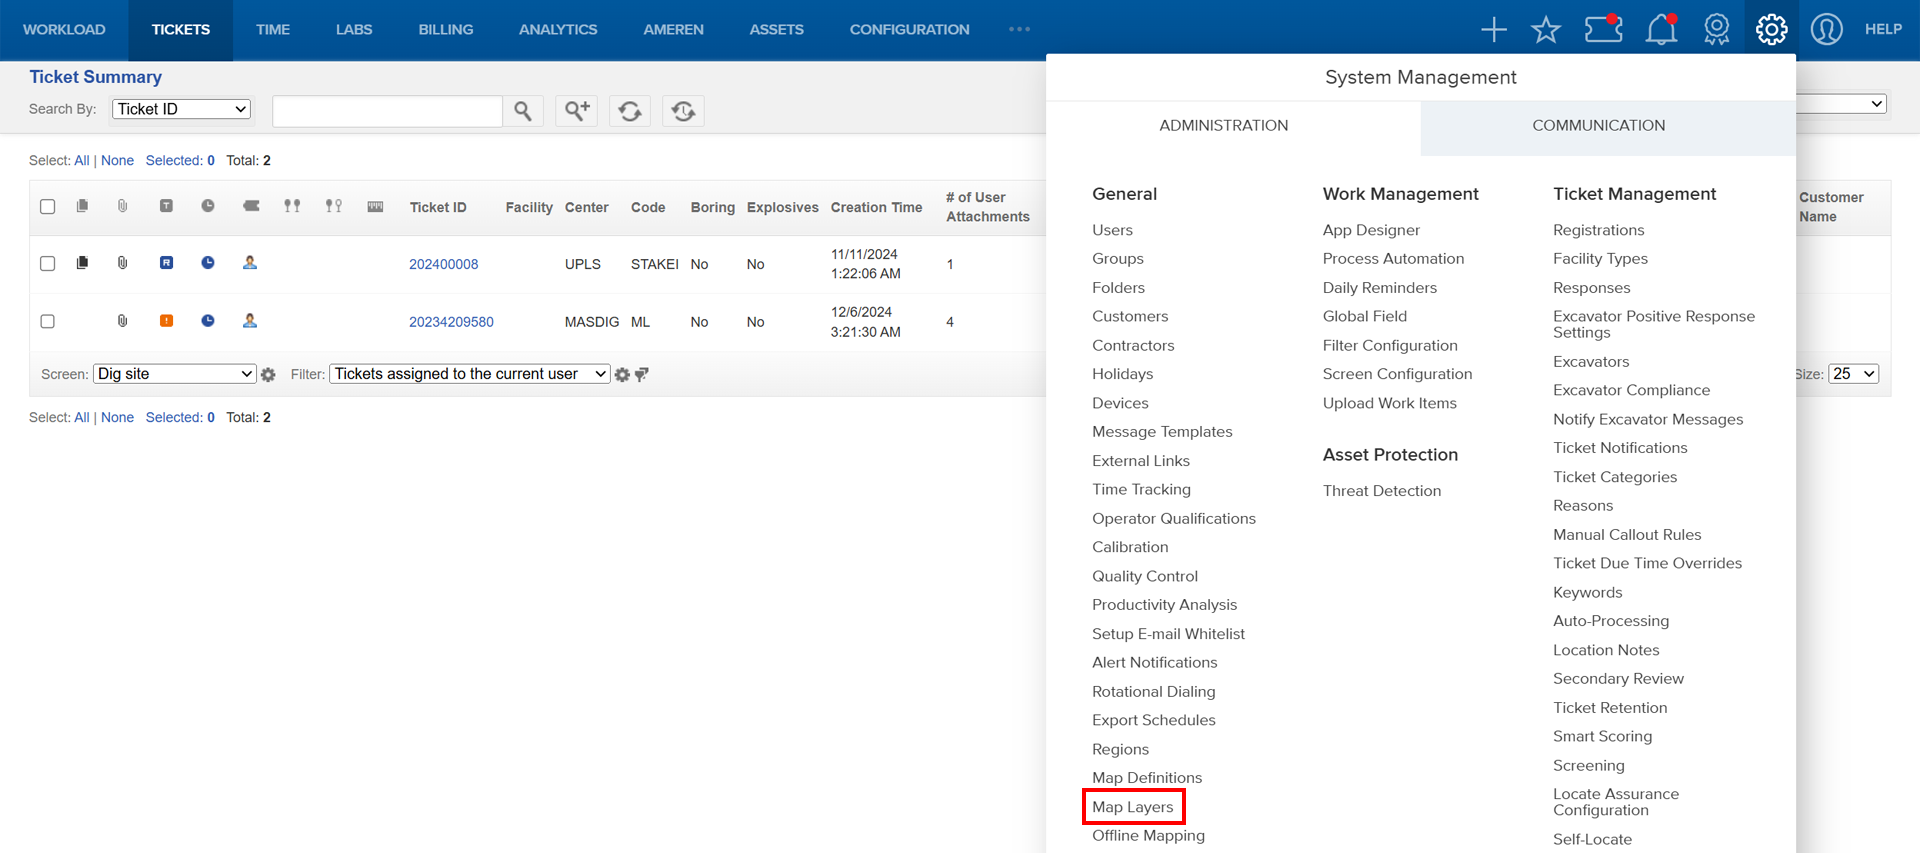This screenshot has width=1920, height=853.
Task: Click the copy documents icon on ticket 202400008 row
Action: (82, 263)
